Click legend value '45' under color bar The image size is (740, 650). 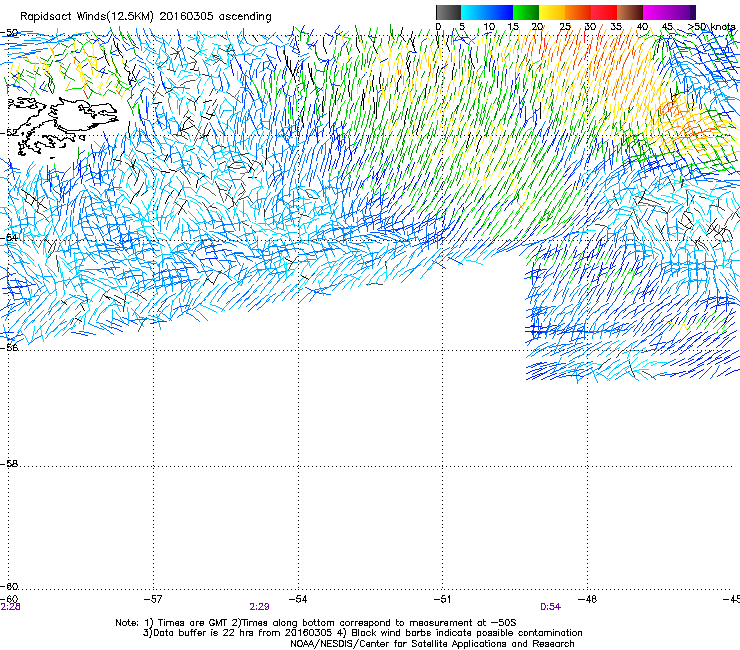pos(667,27)
